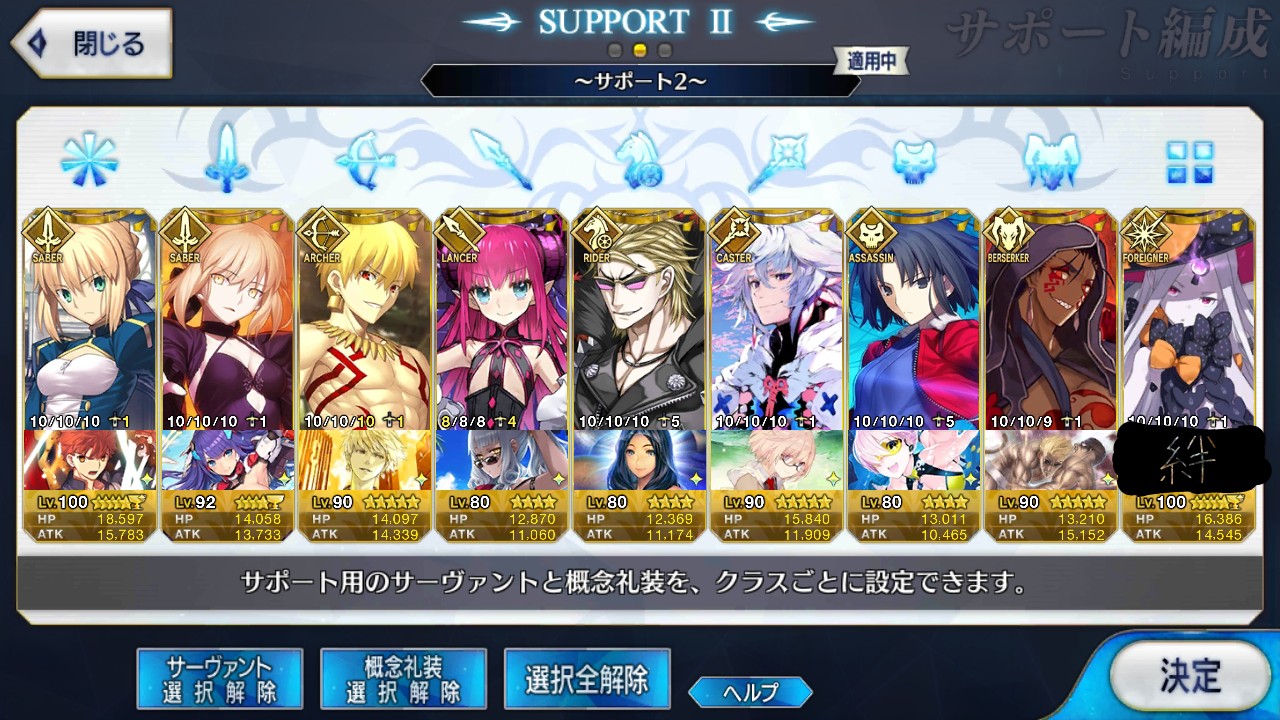Select the Extra class grid icon
Viewport: 1280px width, 720px height.
[1190, 162]
